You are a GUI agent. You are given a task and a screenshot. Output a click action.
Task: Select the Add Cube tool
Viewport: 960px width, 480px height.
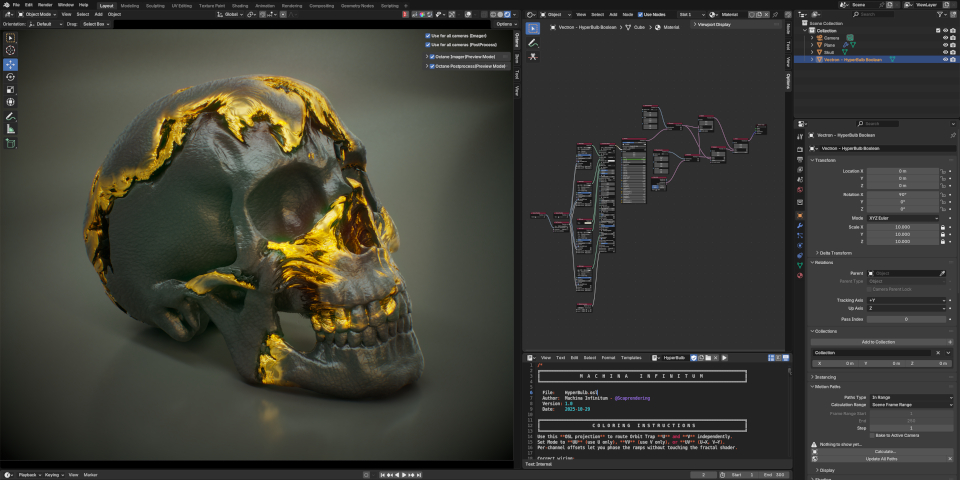[11, 143]
